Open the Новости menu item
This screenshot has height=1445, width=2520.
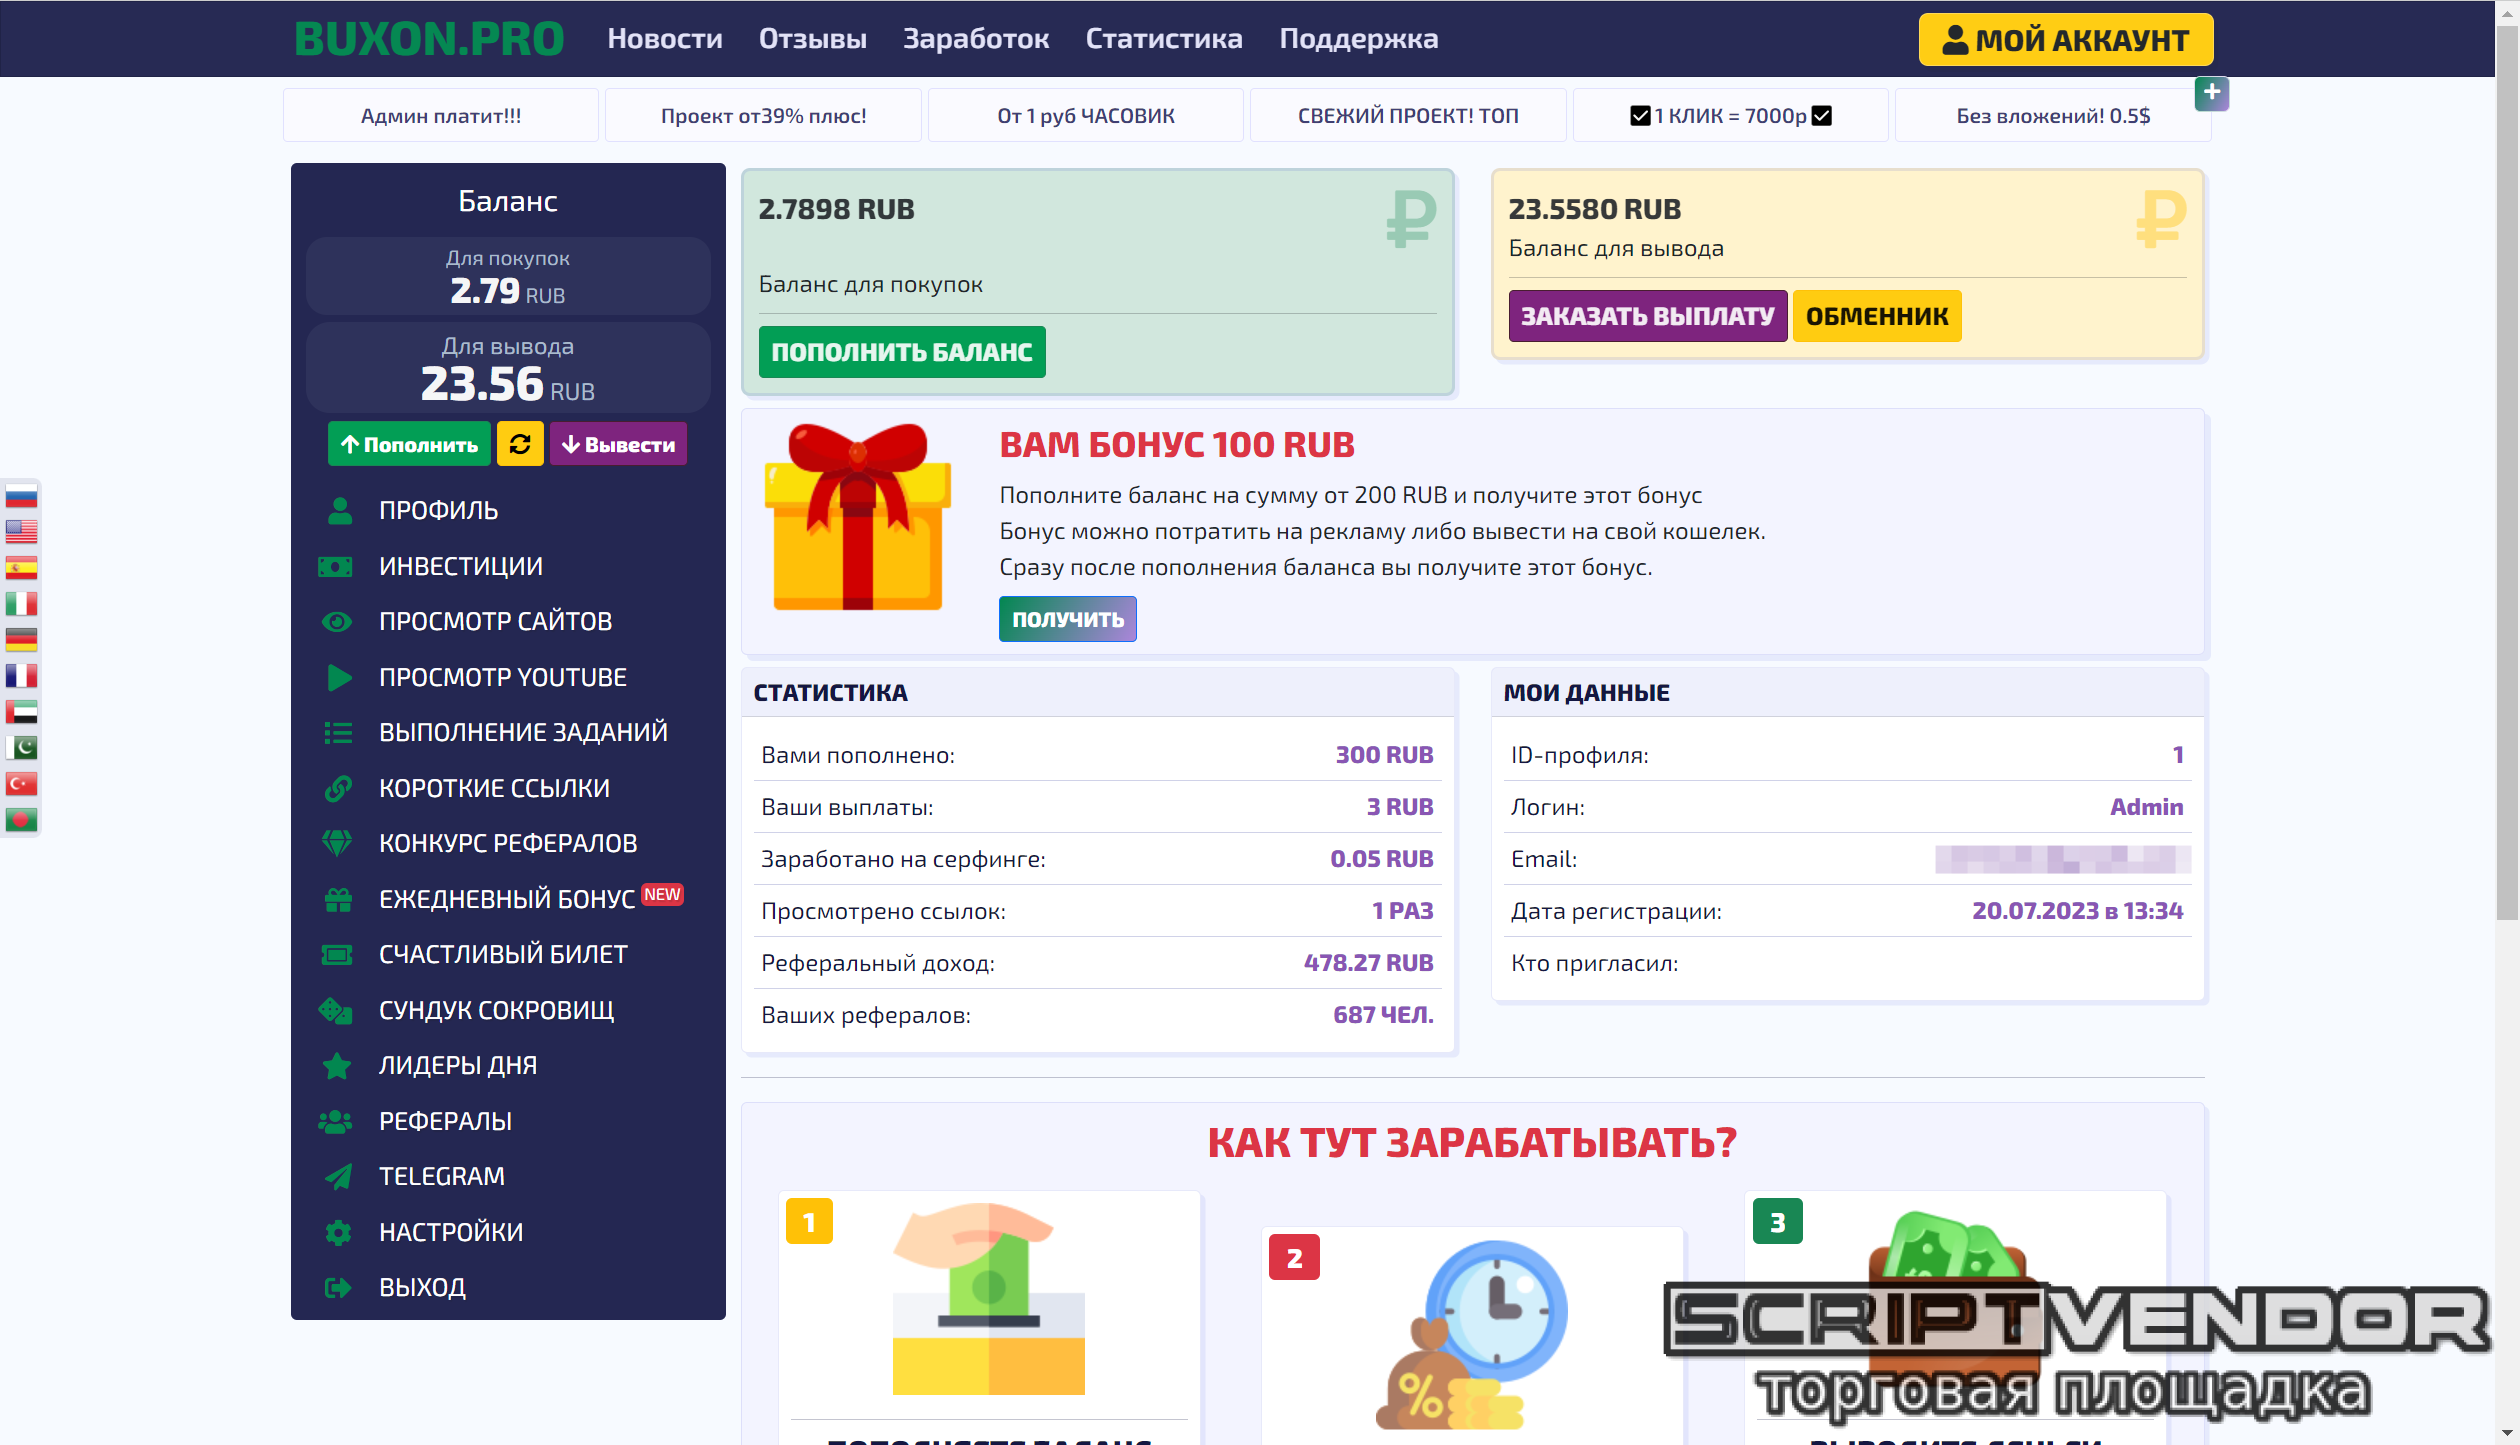tap(664, 39)
